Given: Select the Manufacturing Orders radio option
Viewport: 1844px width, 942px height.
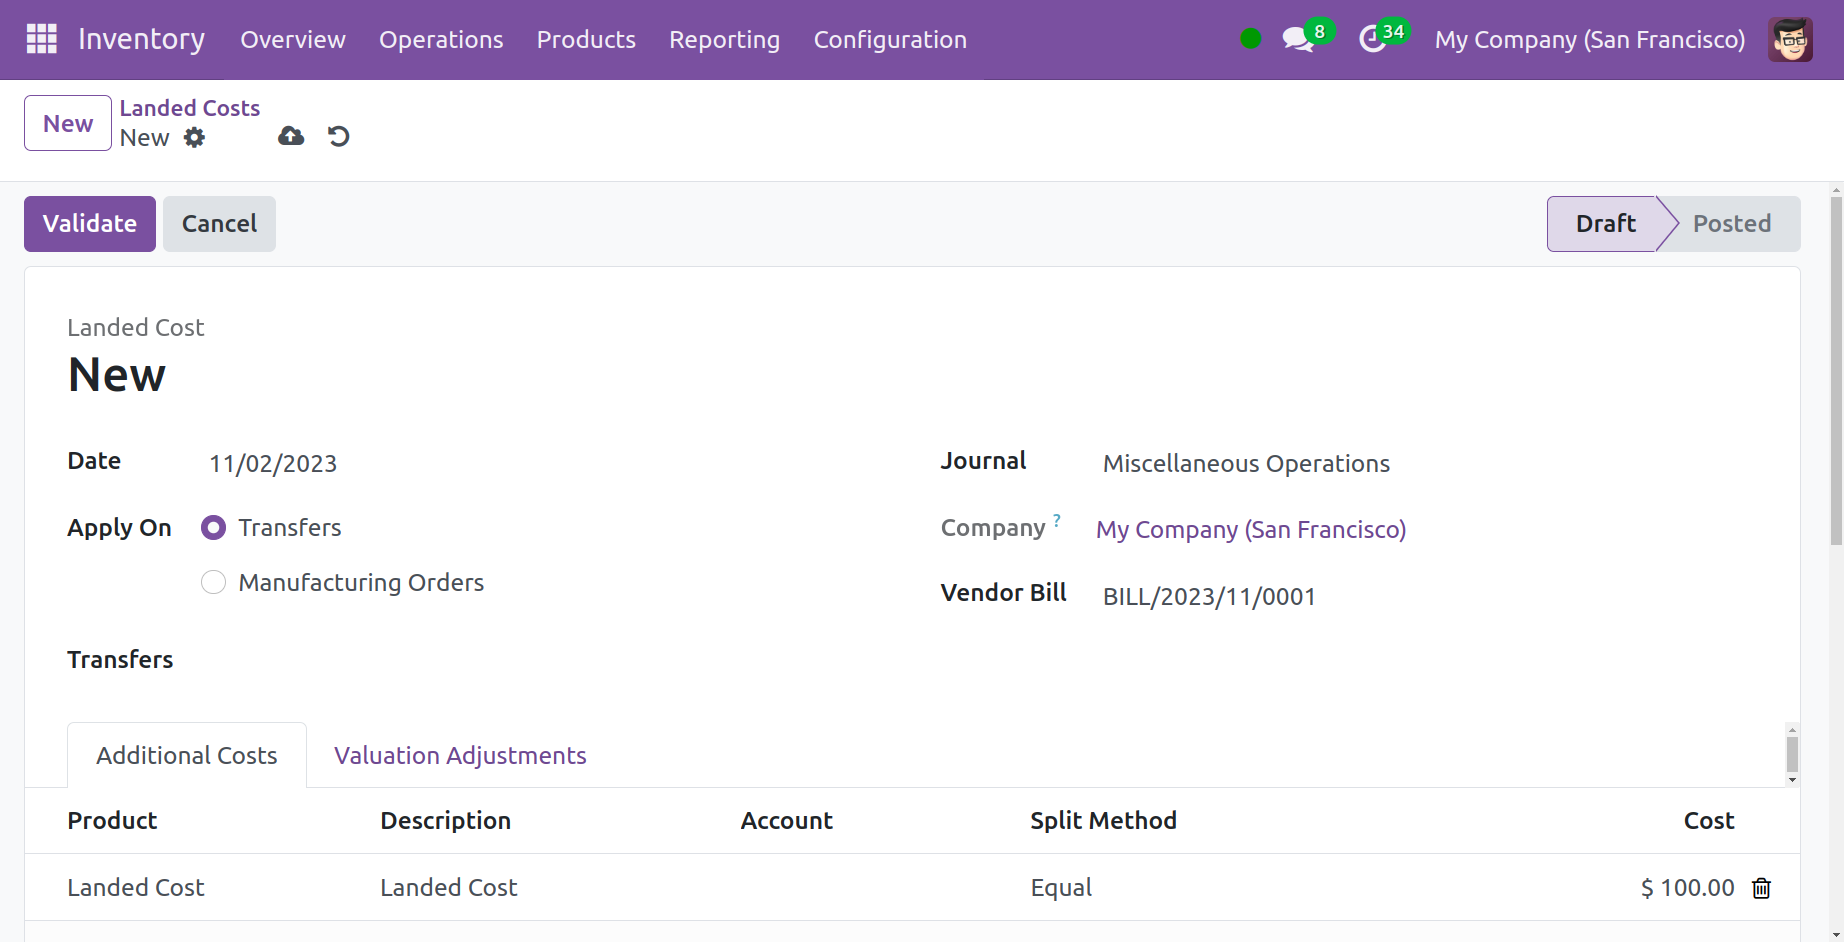Looking at the screenshot, I should [214, 583].
